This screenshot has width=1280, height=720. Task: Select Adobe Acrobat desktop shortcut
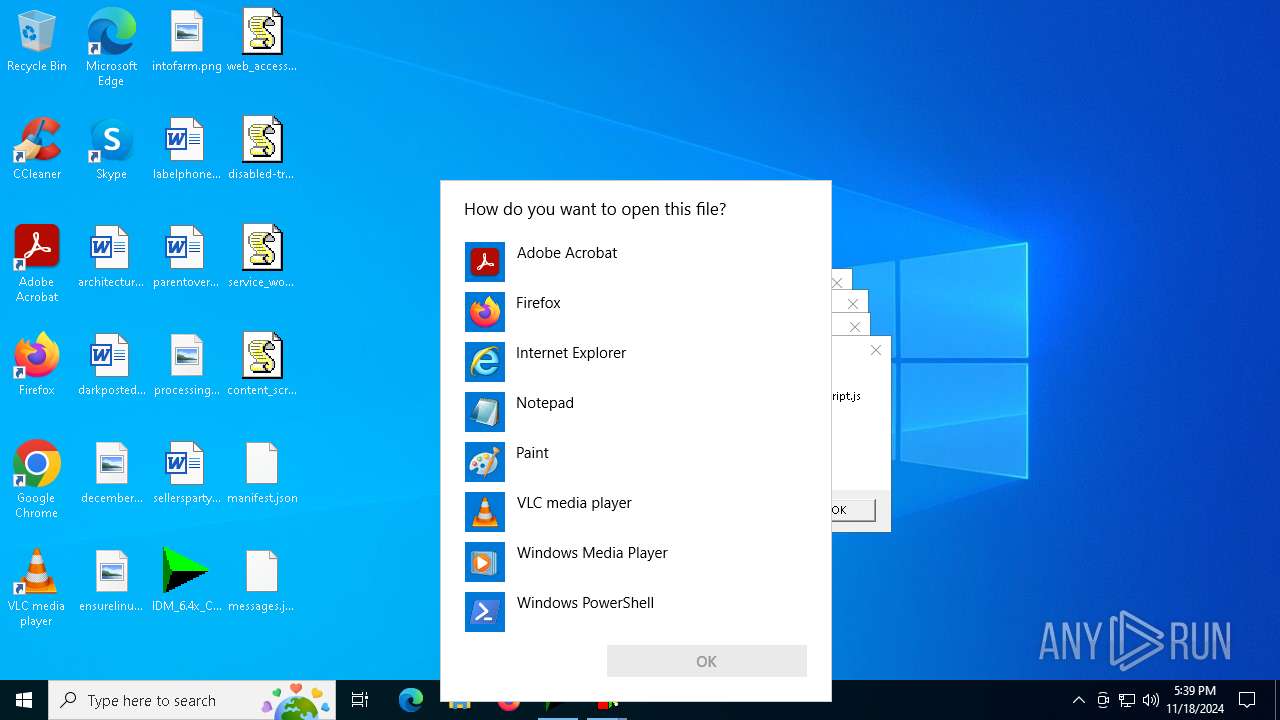[37, 264]
